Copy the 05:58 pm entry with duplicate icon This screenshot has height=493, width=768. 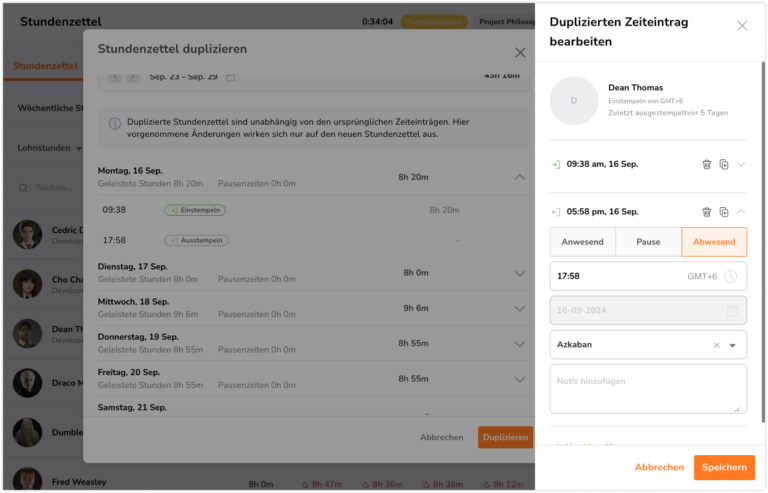point(724,212)
